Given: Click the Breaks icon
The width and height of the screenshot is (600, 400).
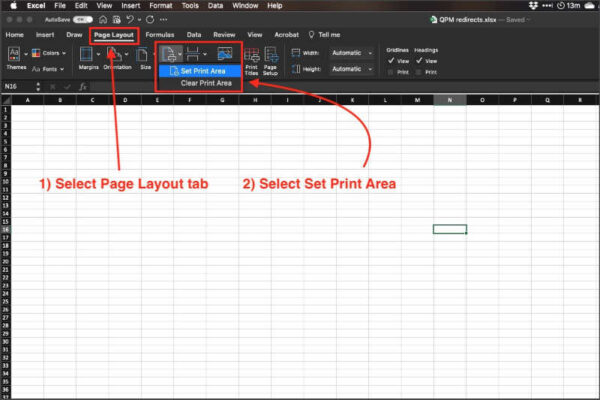Looking at the screenshot, I should (192, 54).
